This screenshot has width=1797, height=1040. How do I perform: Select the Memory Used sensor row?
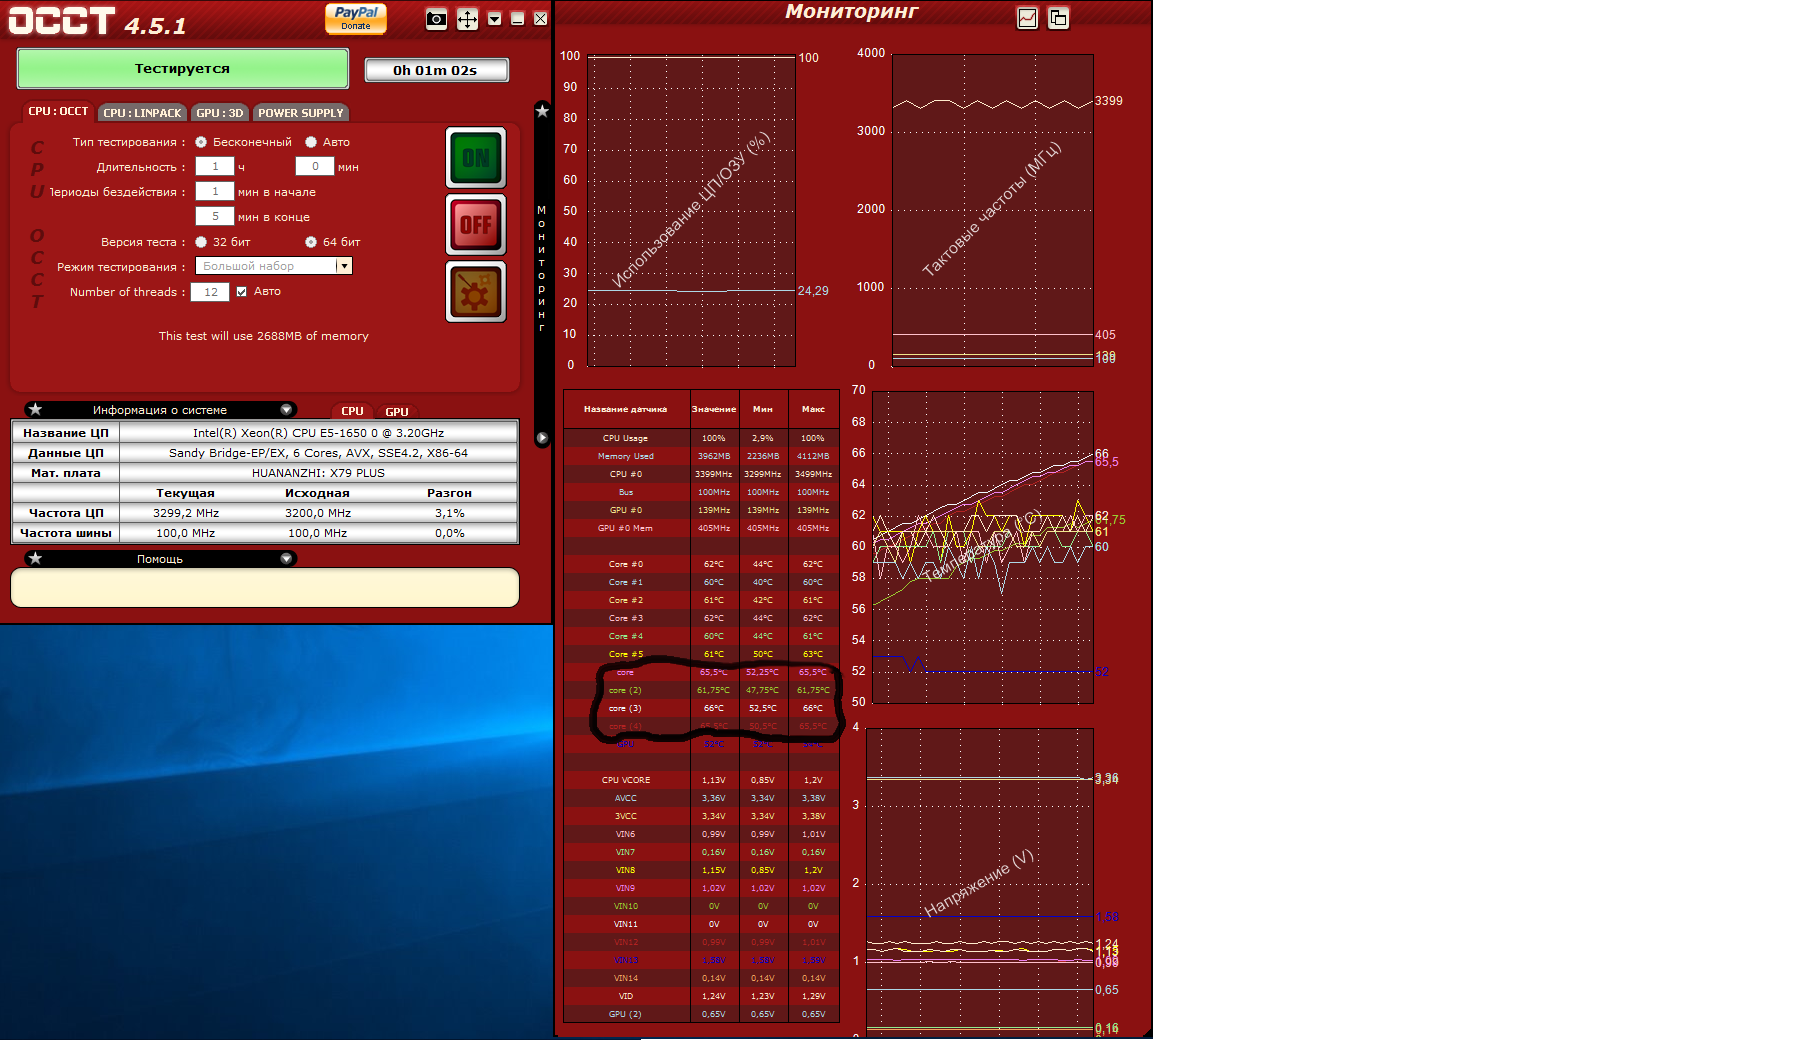(701, 456)
